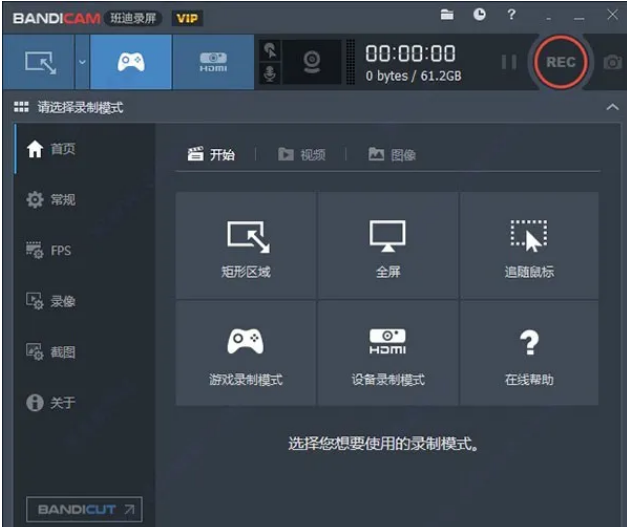Switch to the 开始 tab
The height and width of the screenshot is (527, 627).
(212, 154)
